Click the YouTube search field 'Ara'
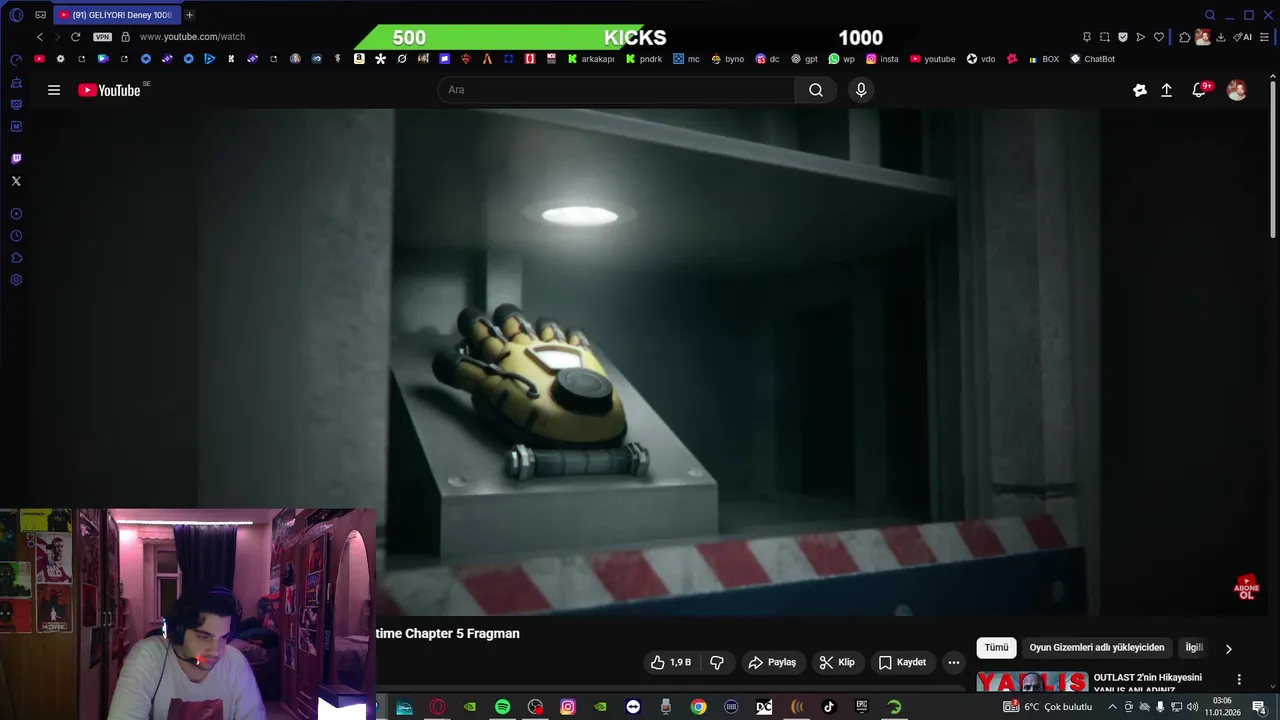 pyautogui.click(x=616, y=90)
